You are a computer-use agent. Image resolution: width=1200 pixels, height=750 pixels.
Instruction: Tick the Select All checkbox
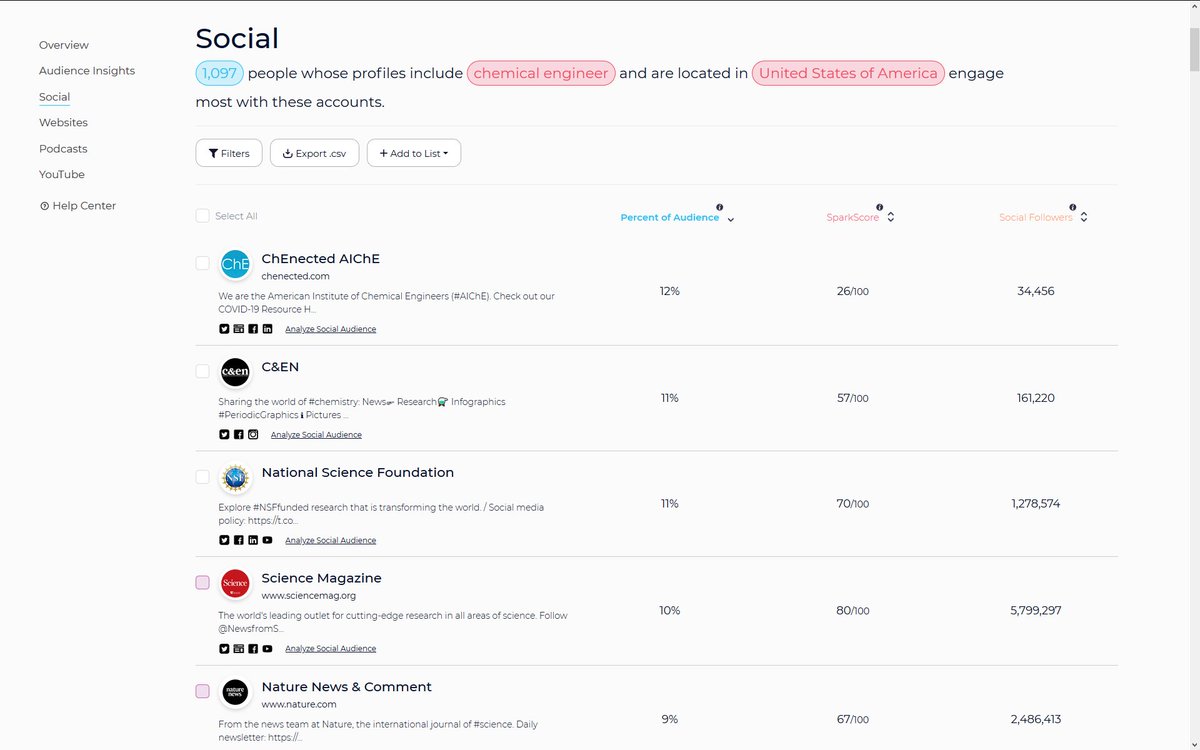pos(203,216)
